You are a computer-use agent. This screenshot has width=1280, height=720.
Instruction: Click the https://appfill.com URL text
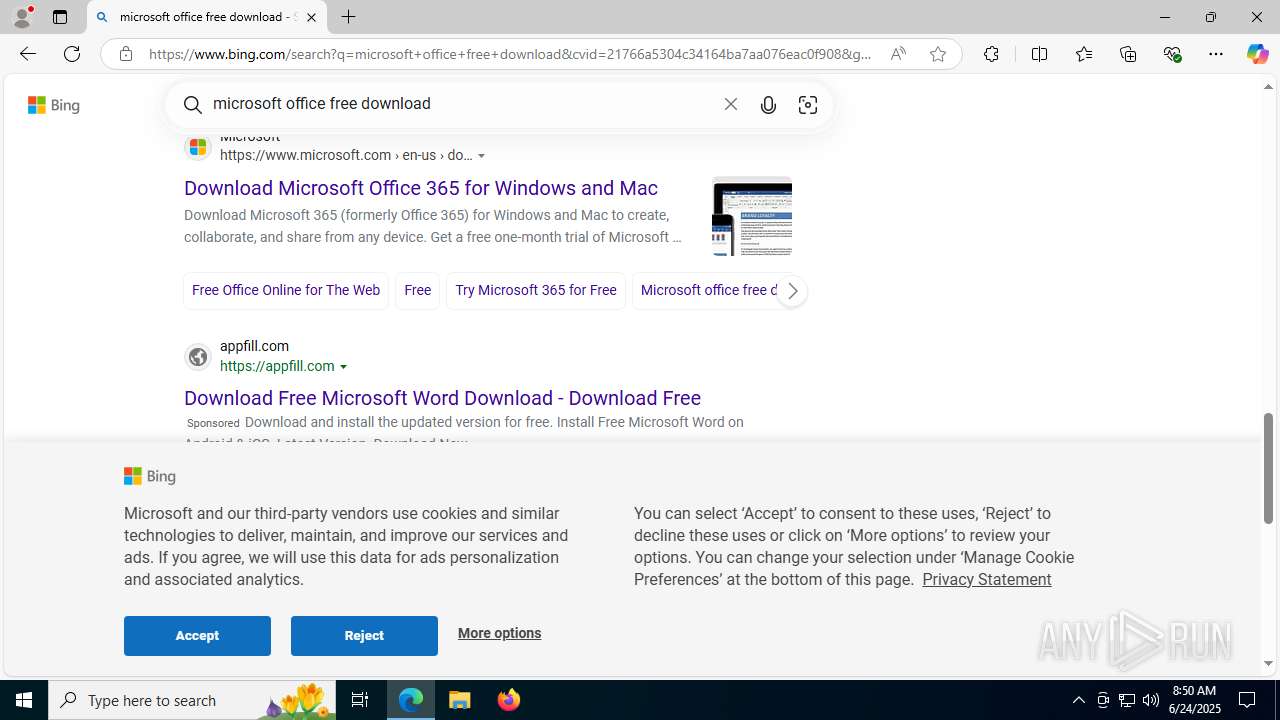(x=277, y=366)
